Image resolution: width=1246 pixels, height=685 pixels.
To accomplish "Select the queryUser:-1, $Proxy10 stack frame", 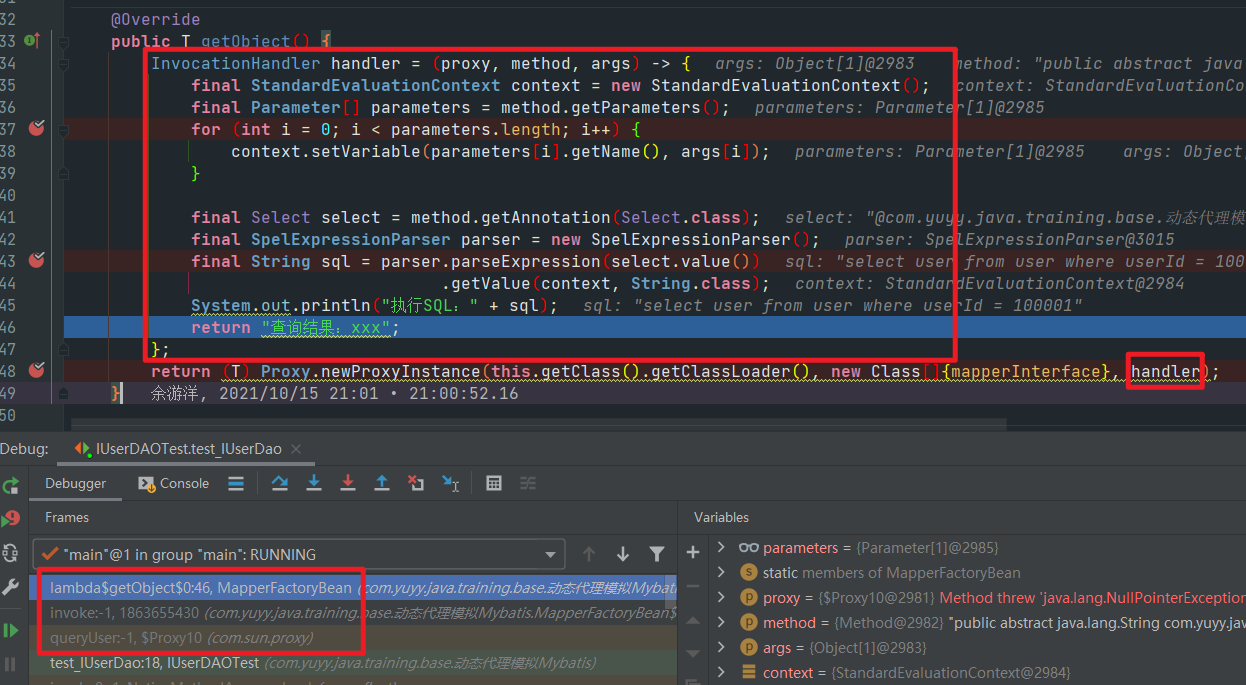I will point(354,638).
